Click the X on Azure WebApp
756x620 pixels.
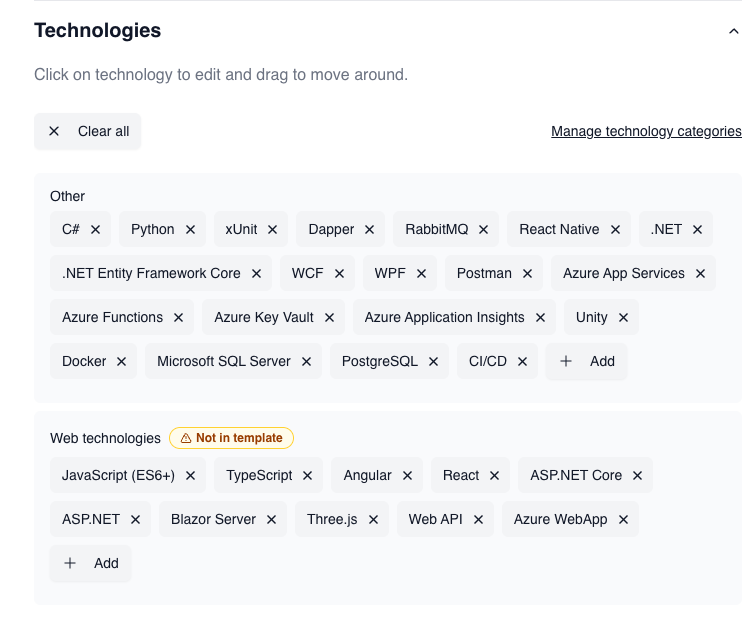pyautogui.click(x=623, y=520)
